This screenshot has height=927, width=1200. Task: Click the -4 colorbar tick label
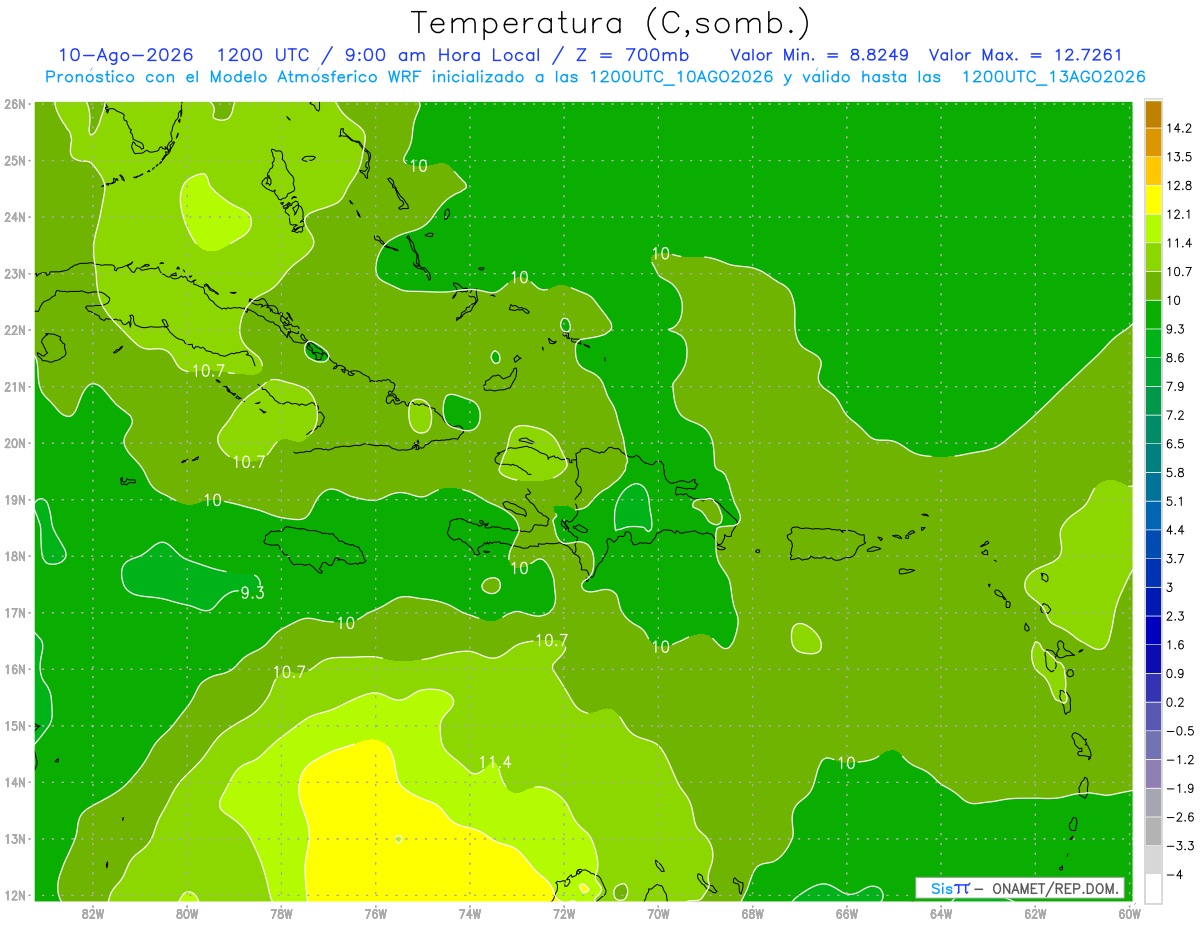[1175, 873]
